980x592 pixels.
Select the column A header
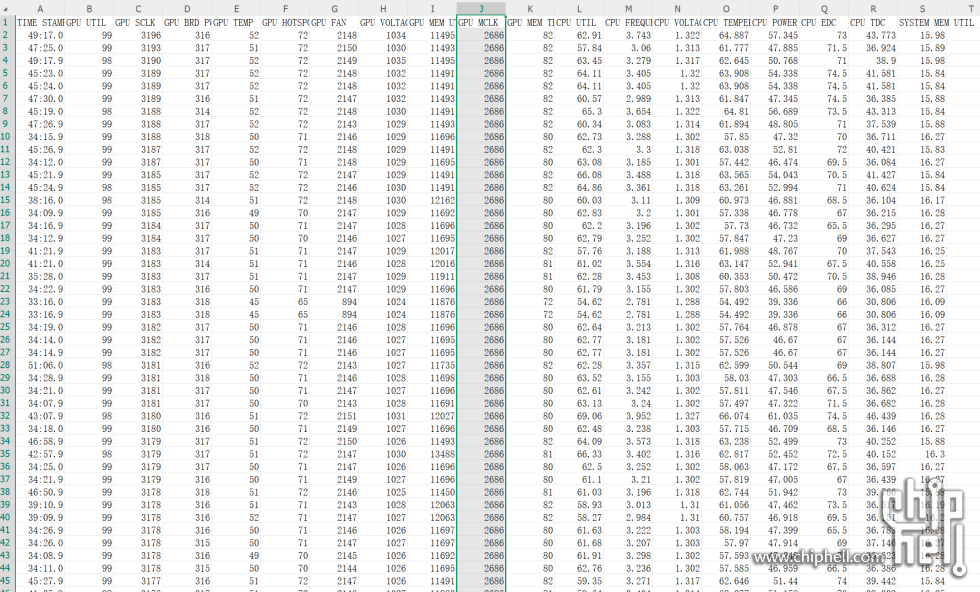40,9
